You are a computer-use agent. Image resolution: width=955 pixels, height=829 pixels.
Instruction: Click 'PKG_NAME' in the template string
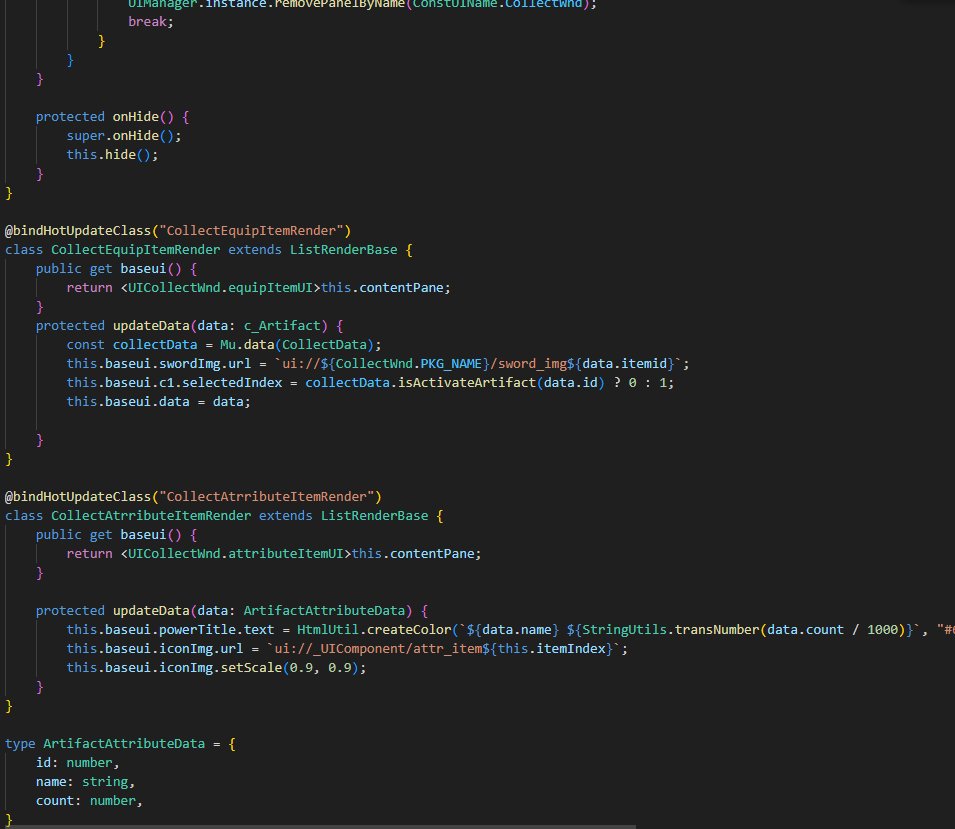(x=451, y=363)
